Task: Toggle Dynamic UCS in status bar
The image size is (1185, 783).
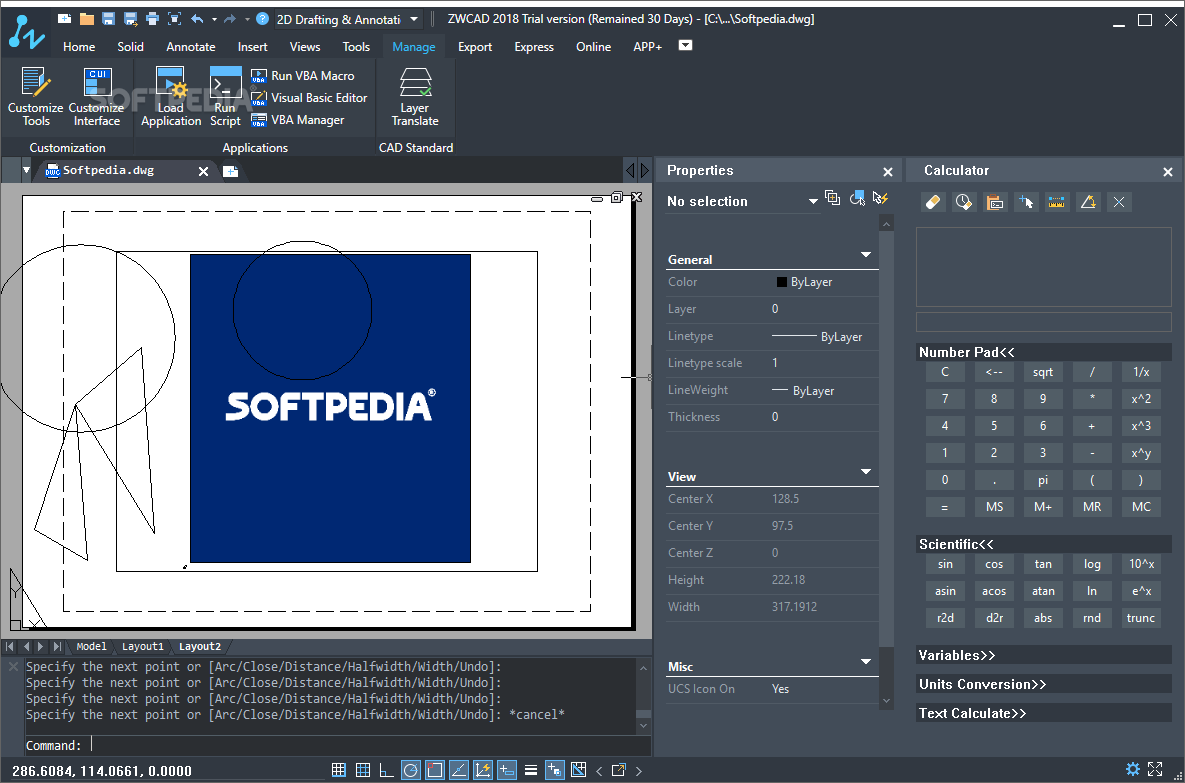Action: point(483,770)
